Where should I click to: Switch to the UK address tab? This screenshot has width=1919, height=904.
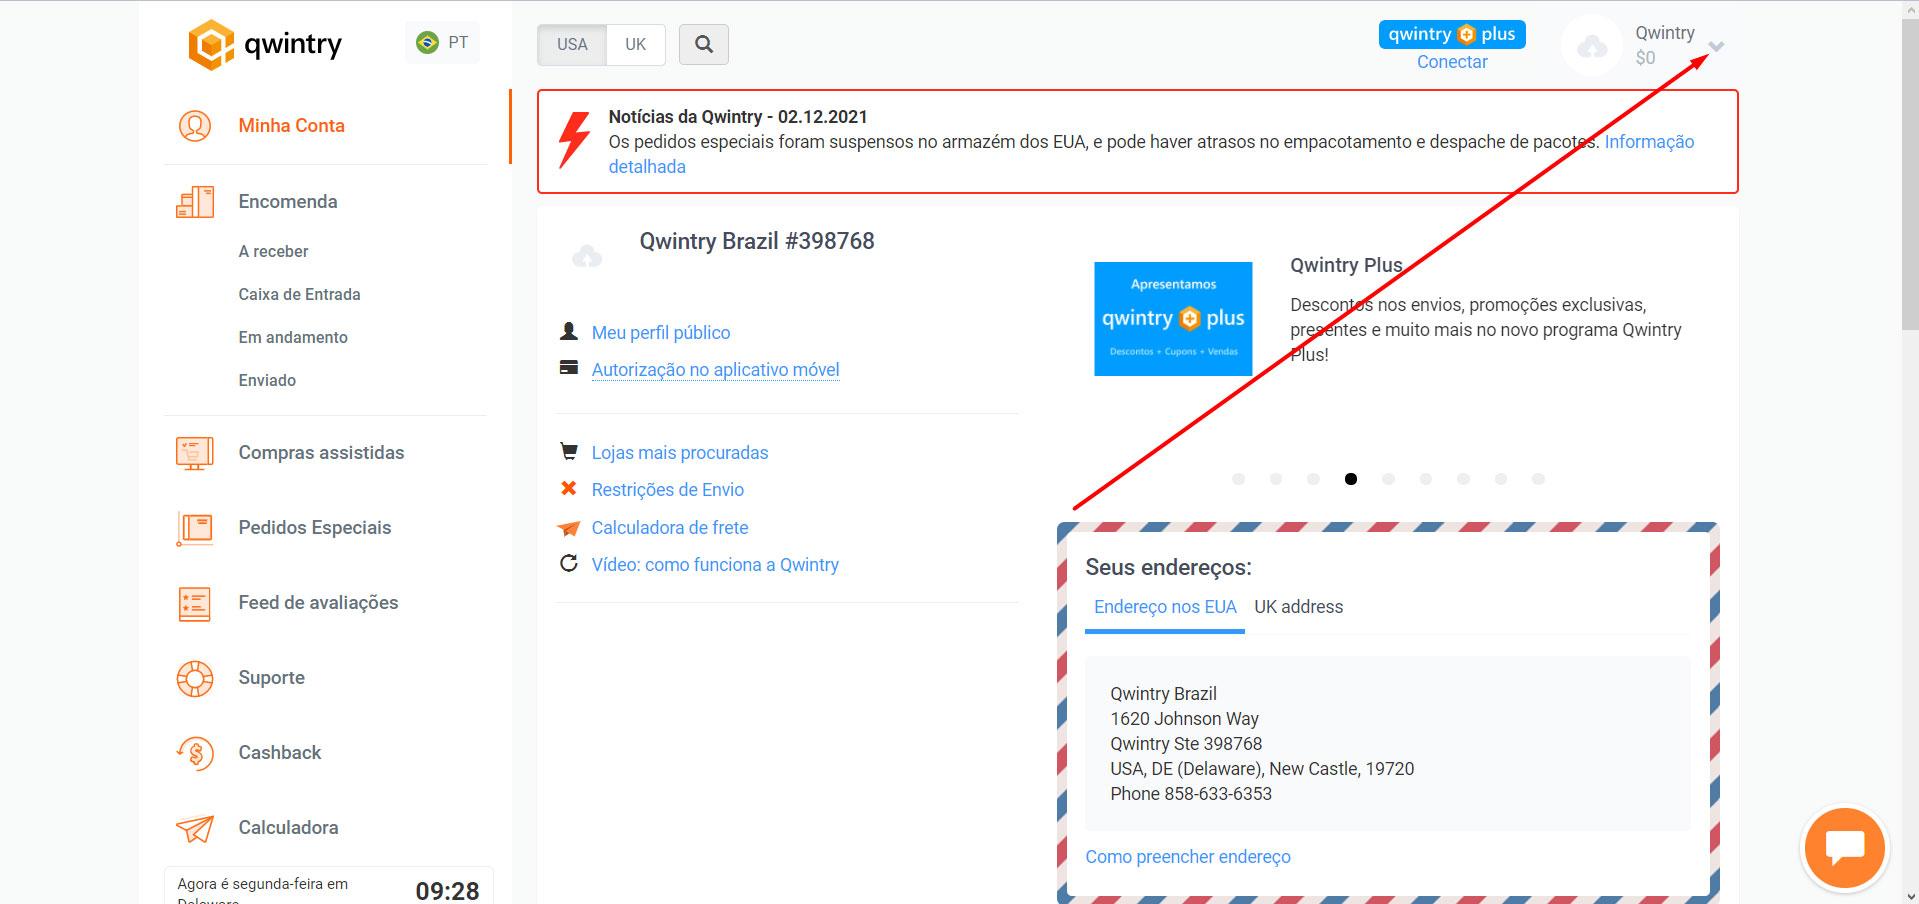1298,607
